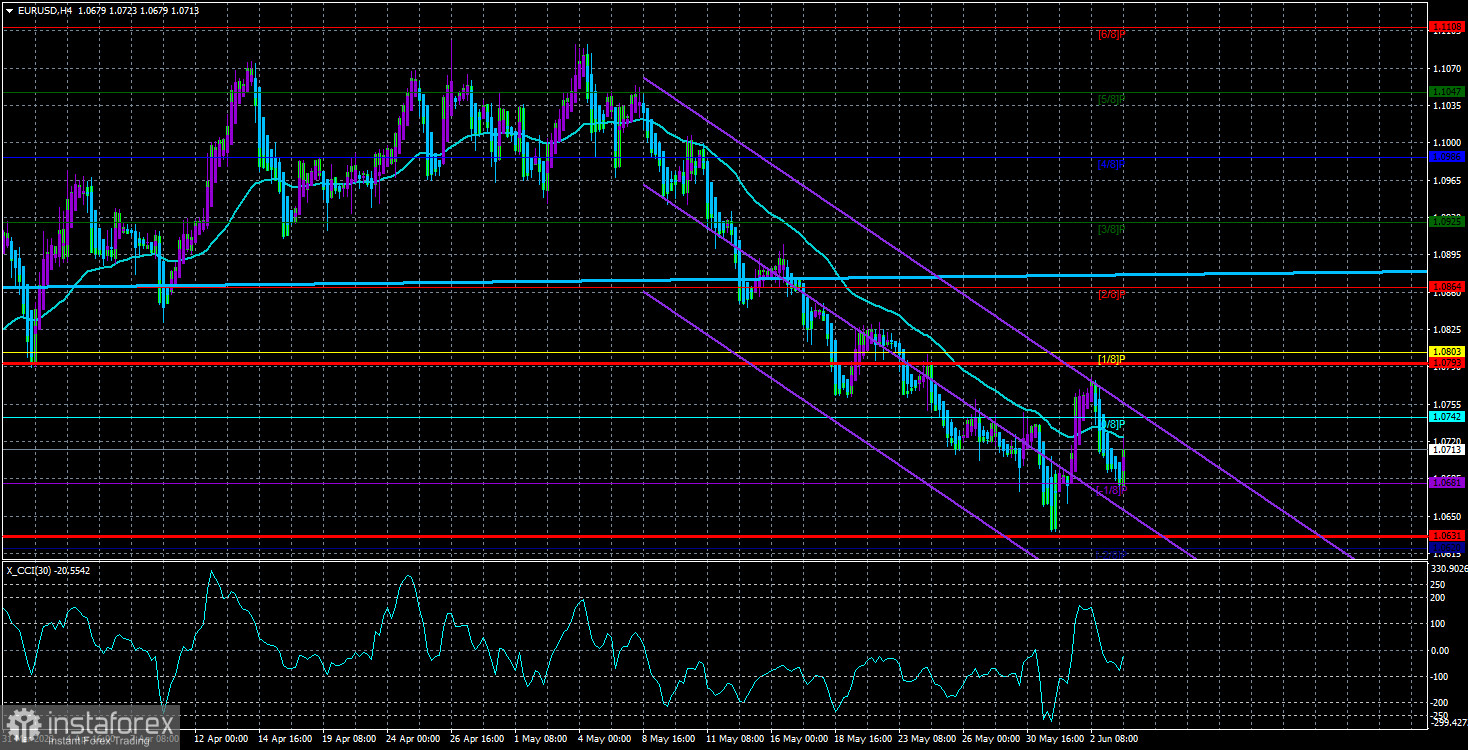Image resolution: width=1468 pixels, height=750 pixels.
Task: Click the green 1.1047 price tag
Action: pyautogui.click(x=1447, y=92)
